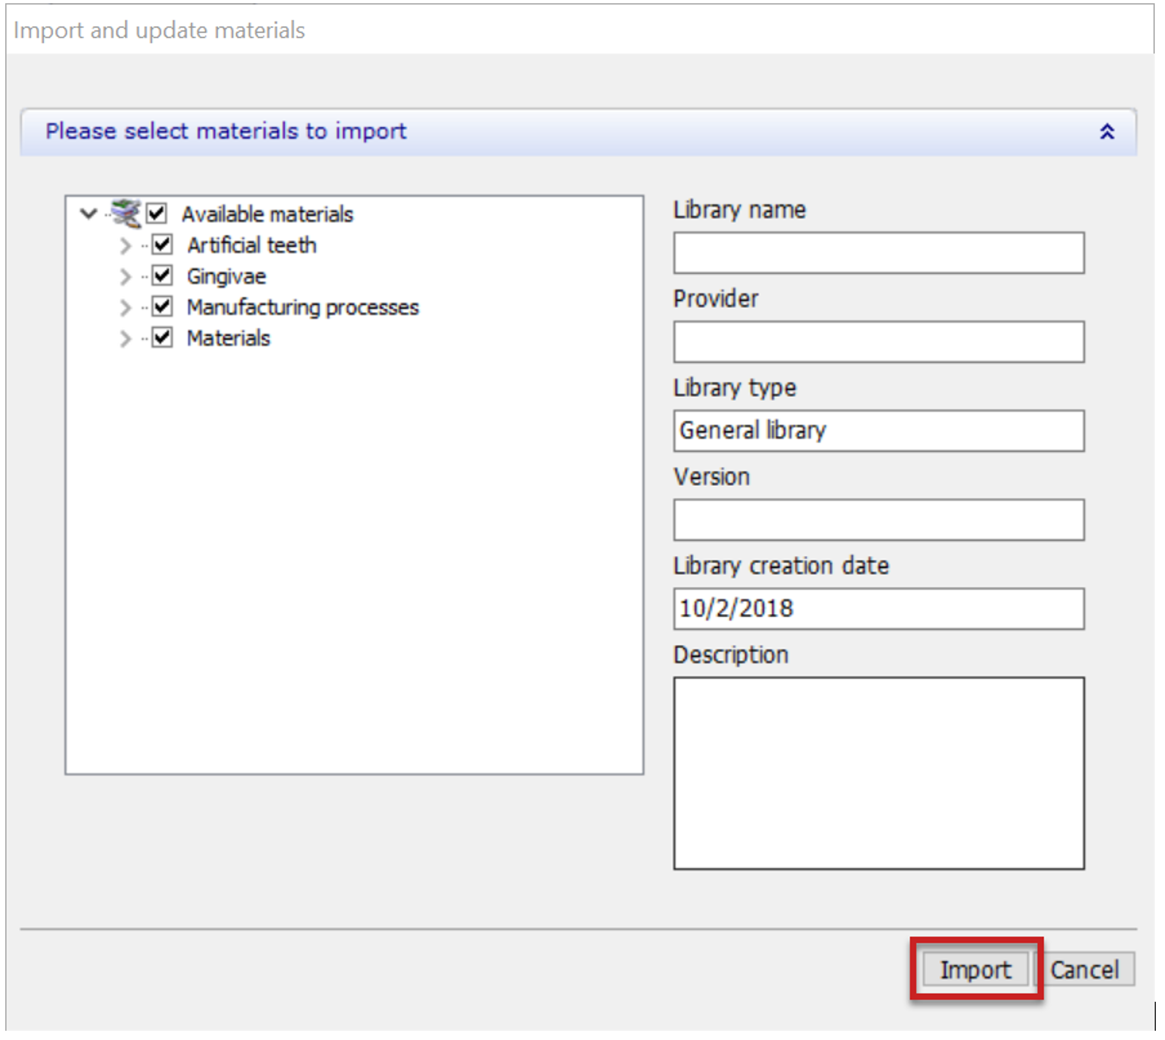The width and height of the screenshot is (1165, 1040).
Task: Toggle the Artificial teeth checkbox
Action: point(162,244)
